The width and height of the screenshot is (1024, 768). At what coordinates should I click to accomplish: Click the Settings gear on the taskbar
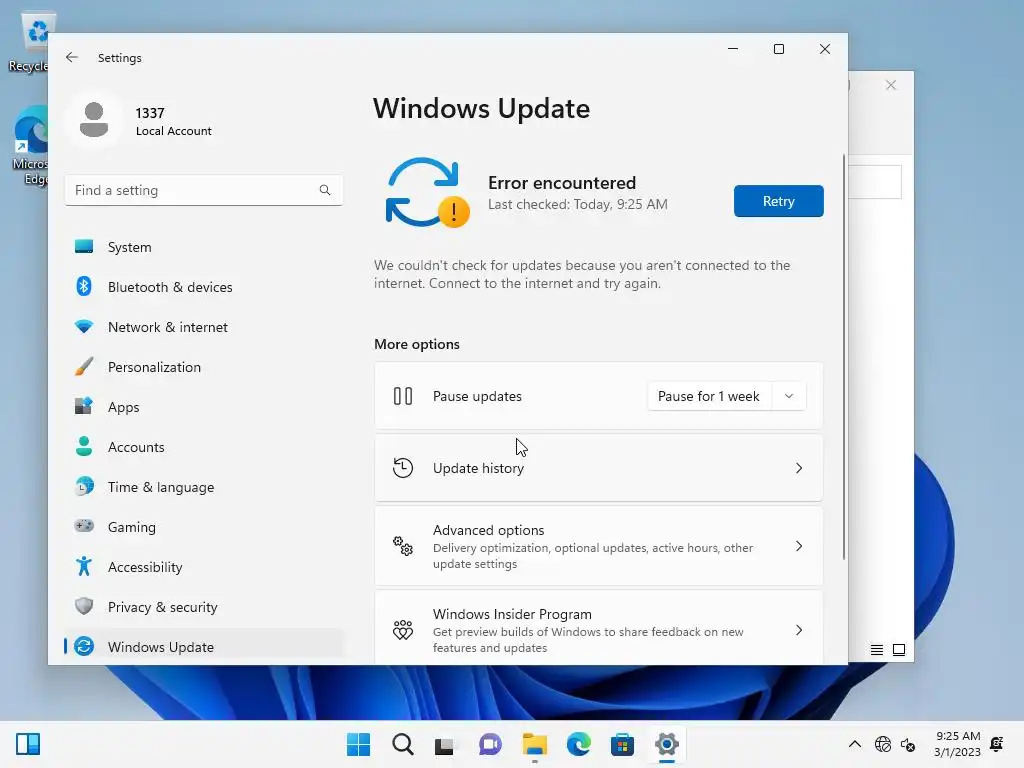coord(667,744)
